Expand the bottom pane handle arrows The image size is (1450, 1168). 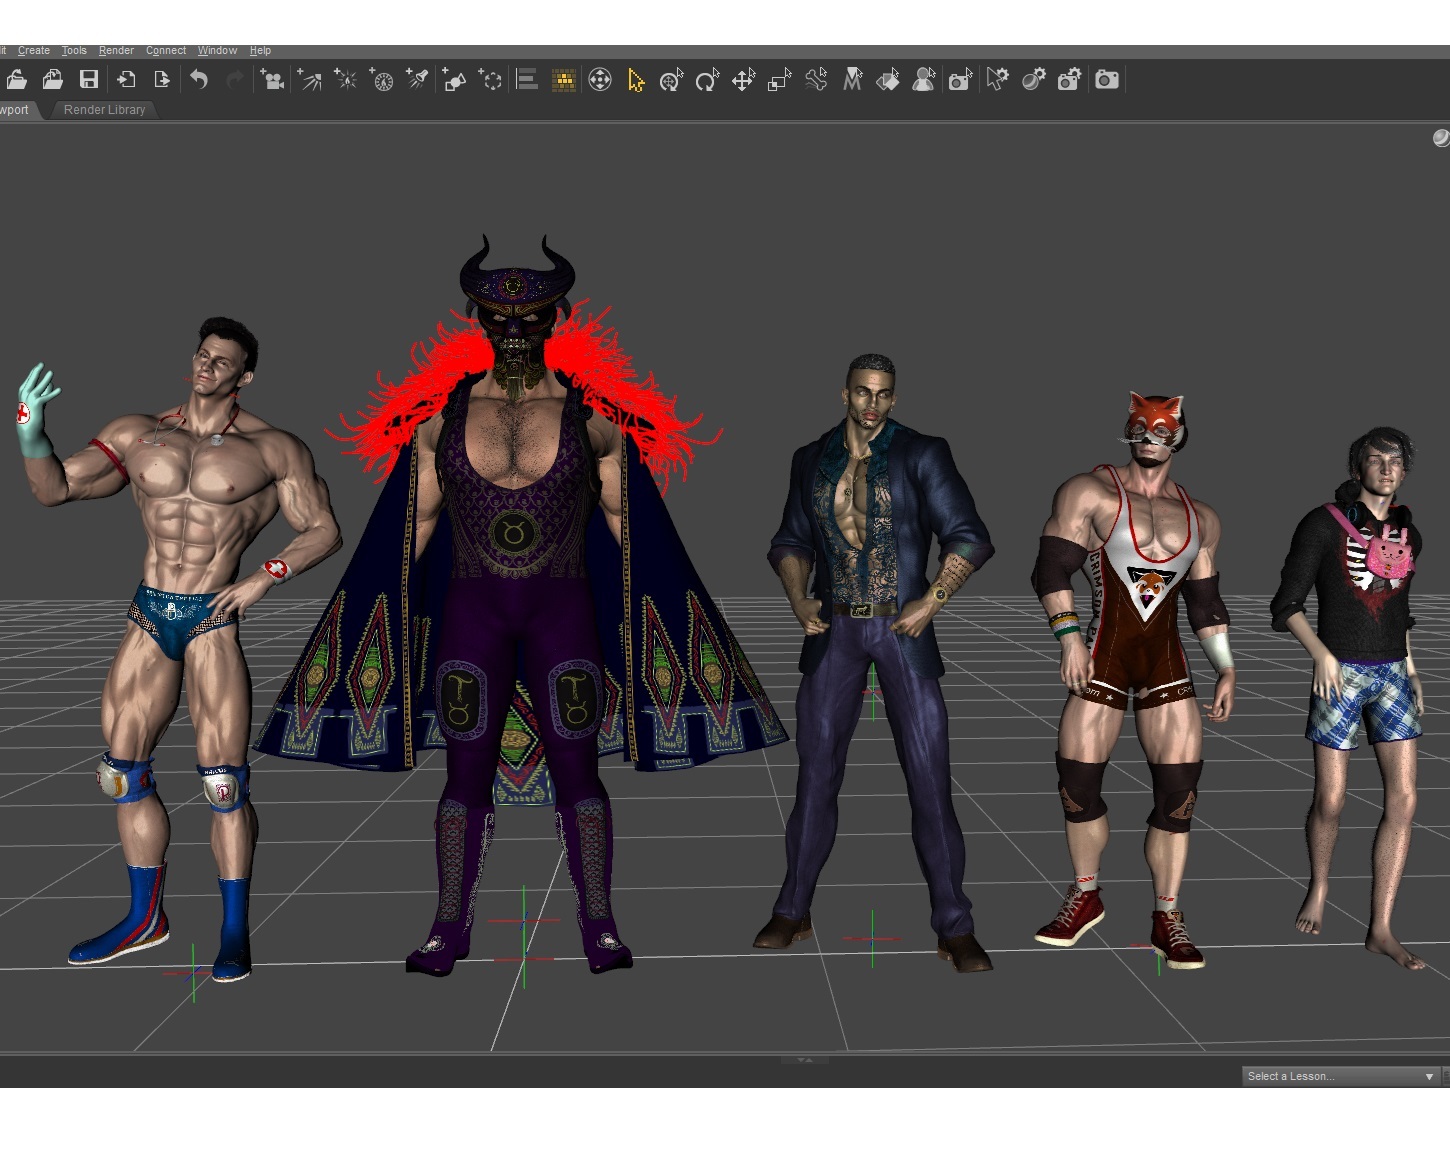[805, 1059]
